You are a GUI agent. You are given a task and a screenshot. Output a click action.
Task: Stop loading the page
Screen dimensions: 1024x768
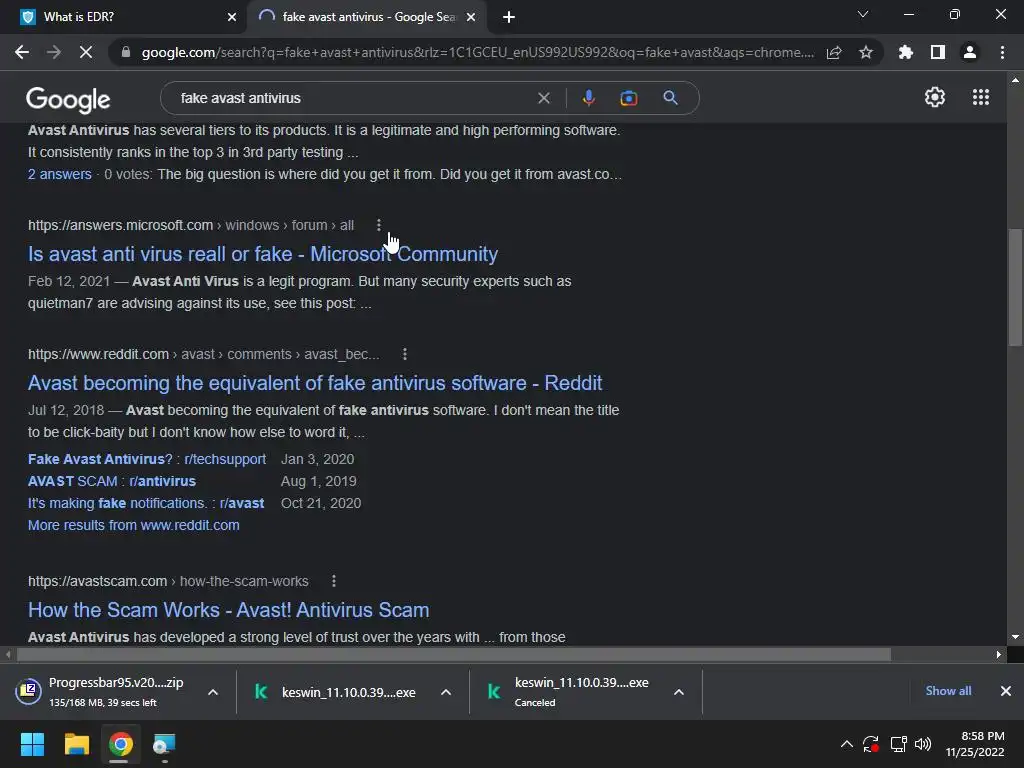click(86, 52)
